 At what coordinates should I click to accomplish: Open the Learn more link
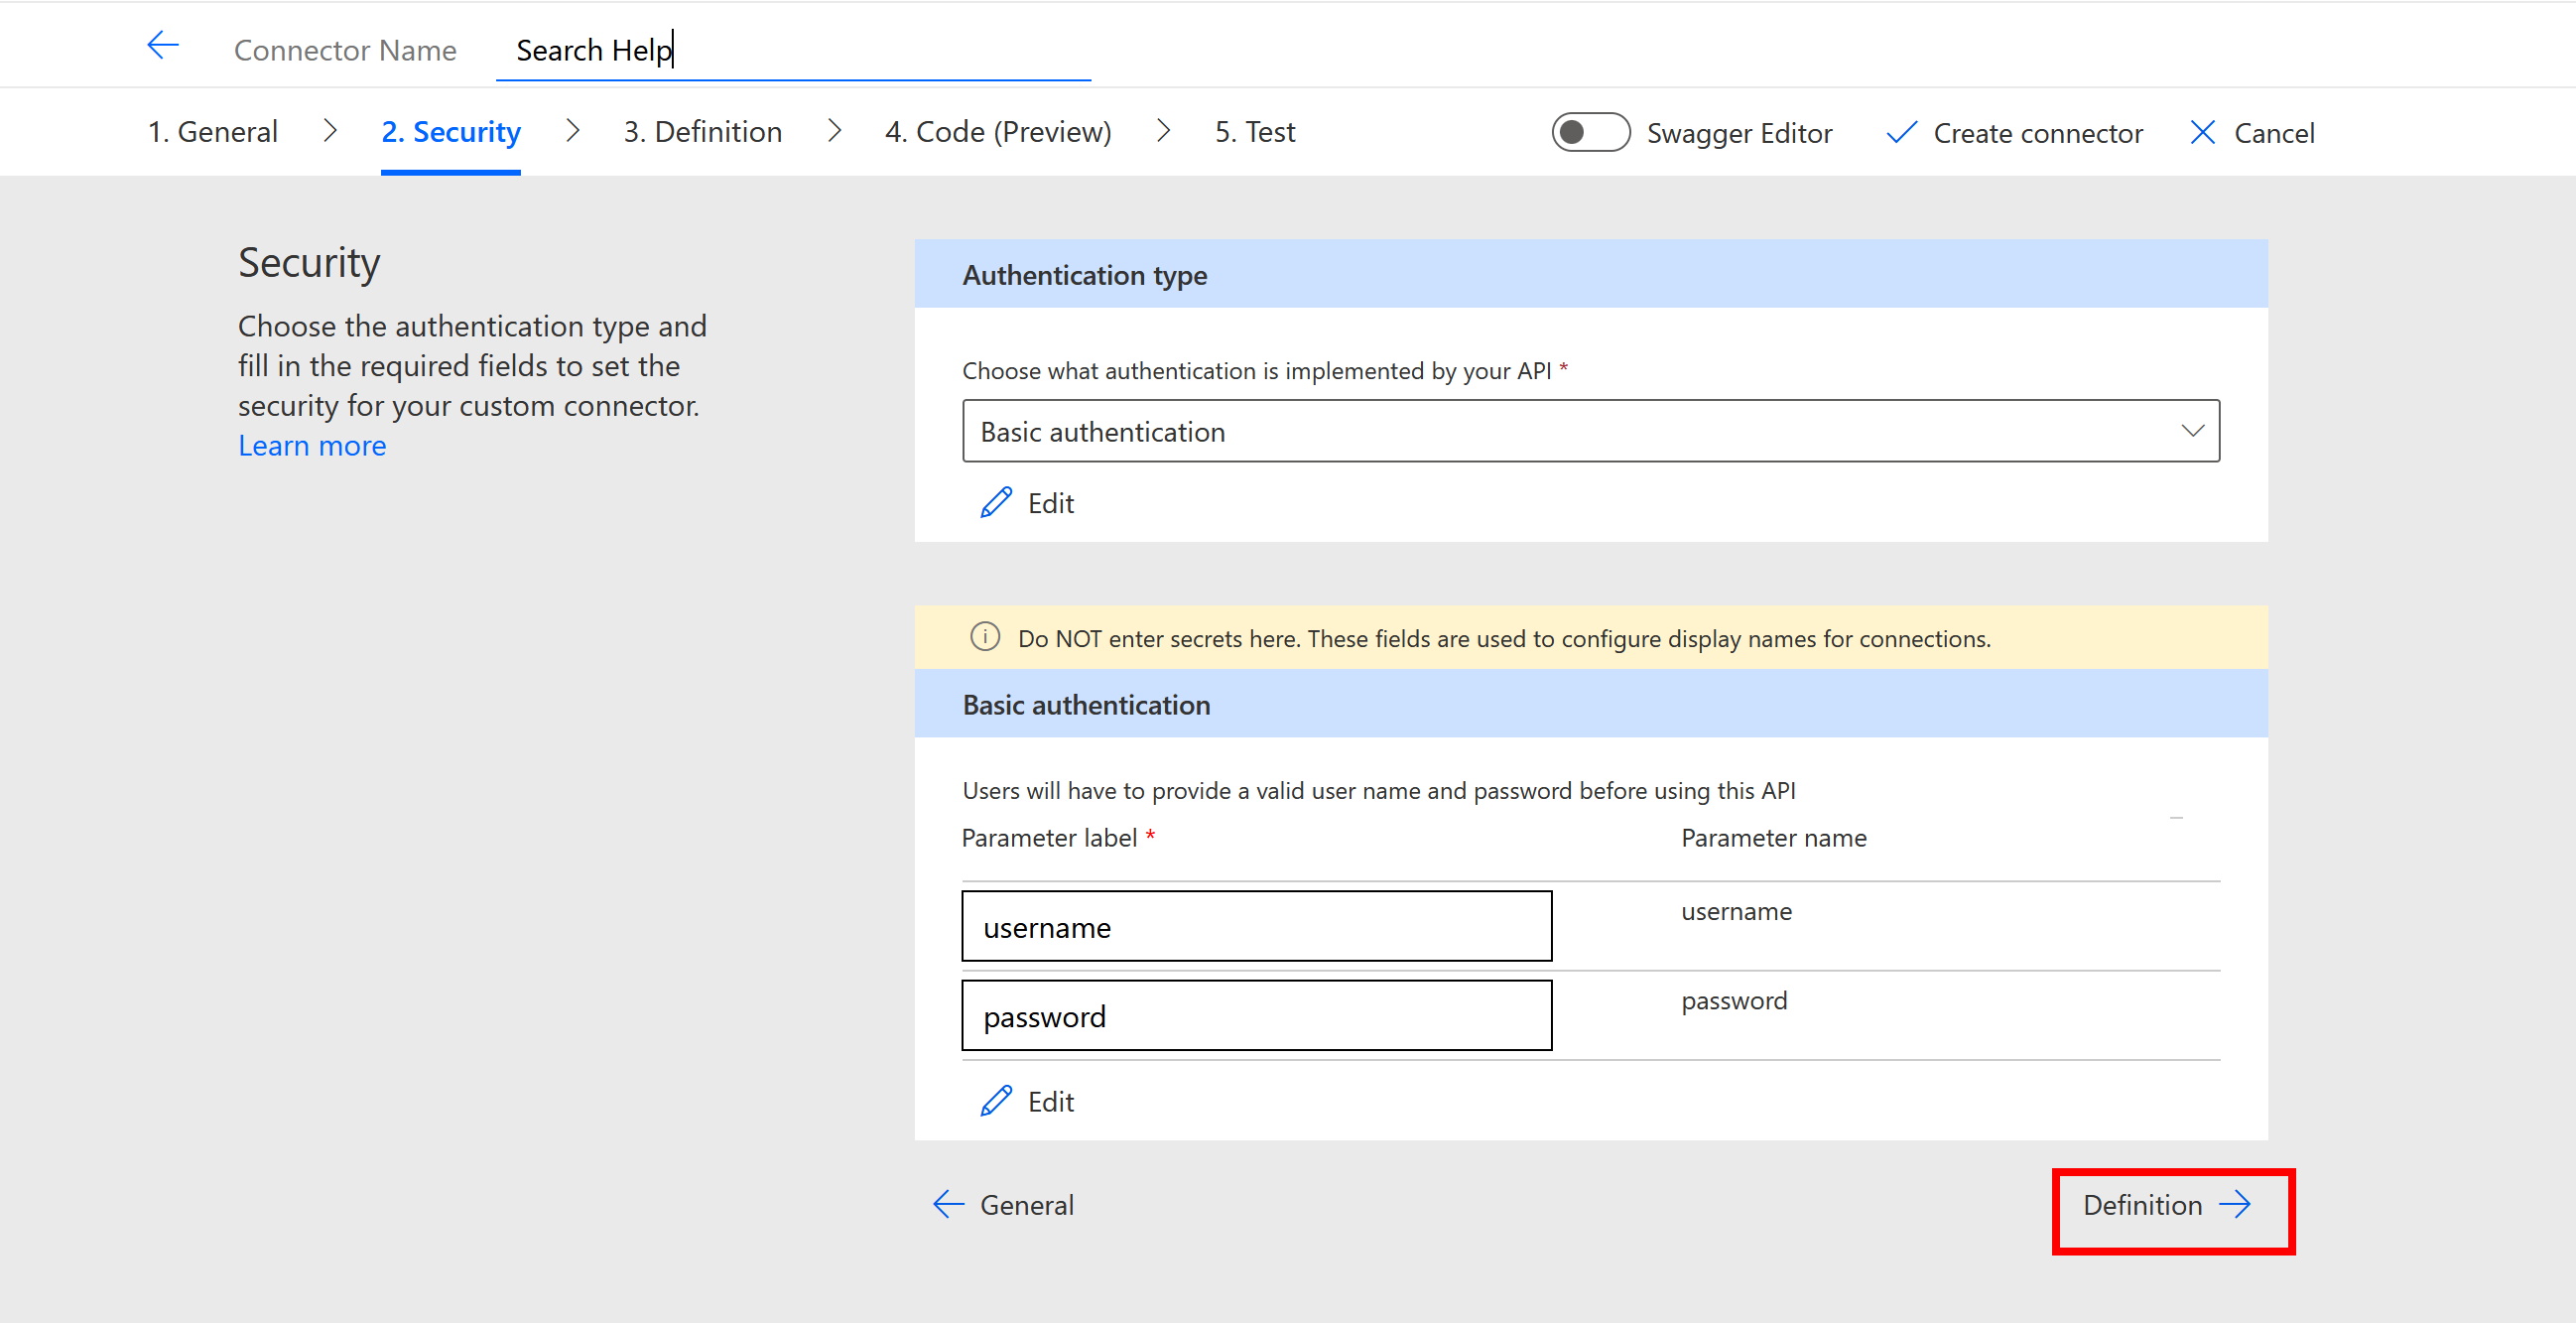coord(311,446)
